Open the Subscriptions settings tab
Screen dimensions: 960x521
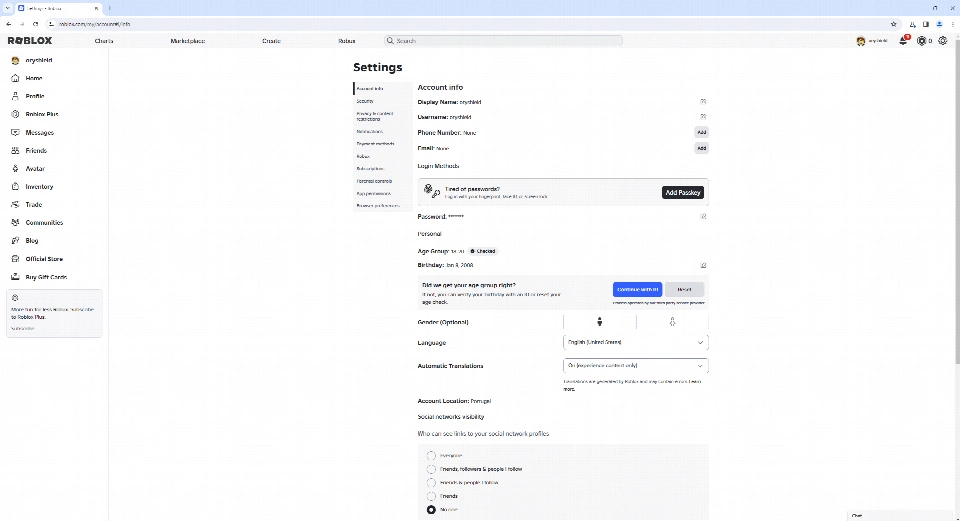tap(382, 168)
